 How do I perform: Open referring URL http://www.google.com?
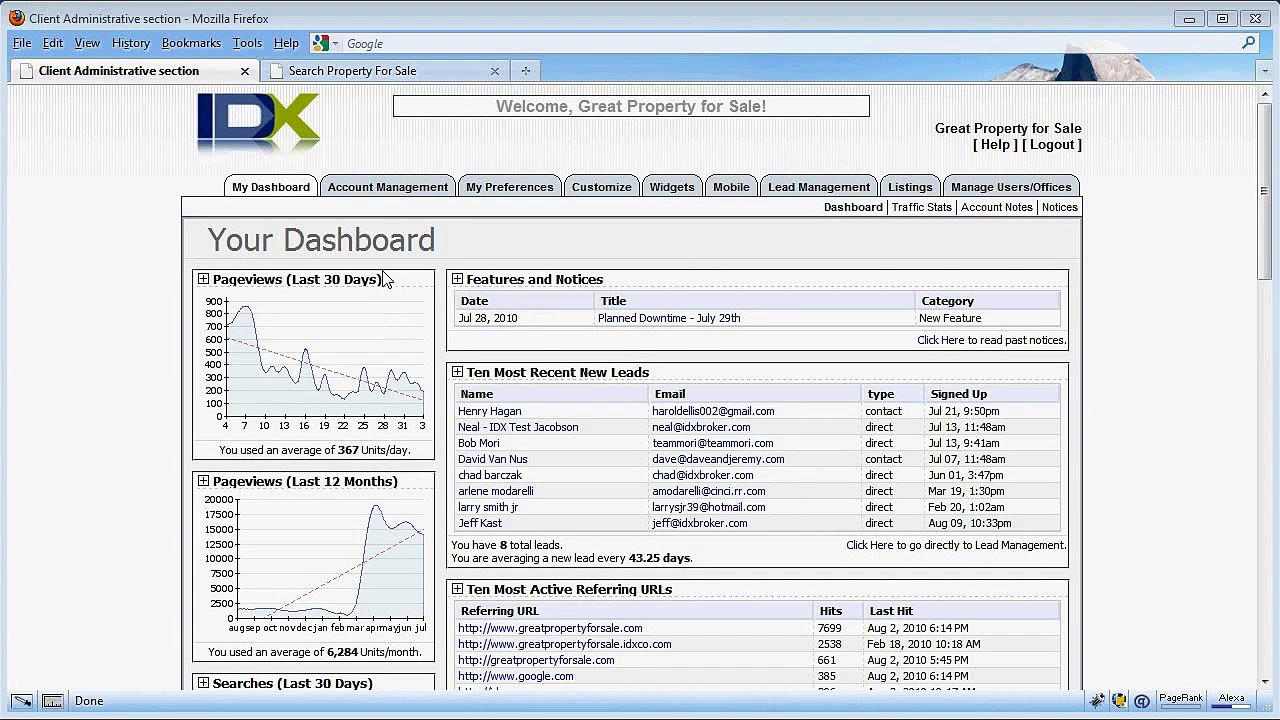coord(516,676)
